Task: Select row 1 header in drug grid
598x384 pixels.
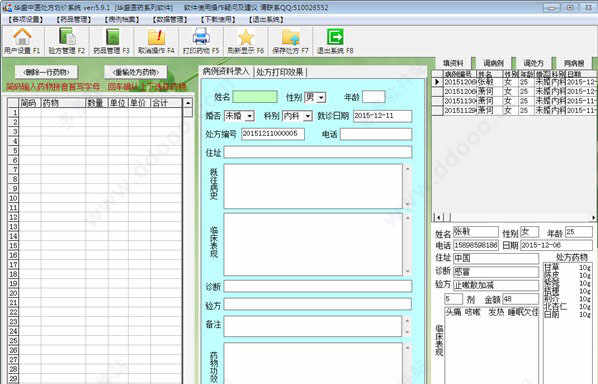Action: coord(13,113)
